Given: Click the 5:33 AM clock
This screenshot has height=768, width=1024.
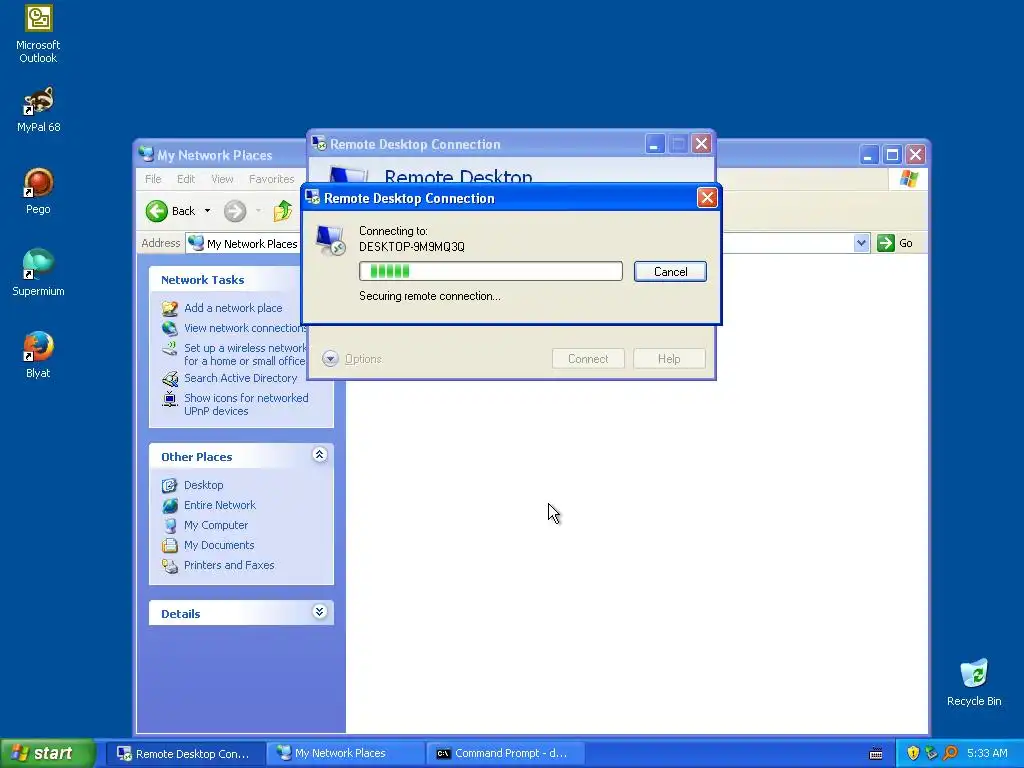Looking at the screenshot, I should (x=987, y=753).
